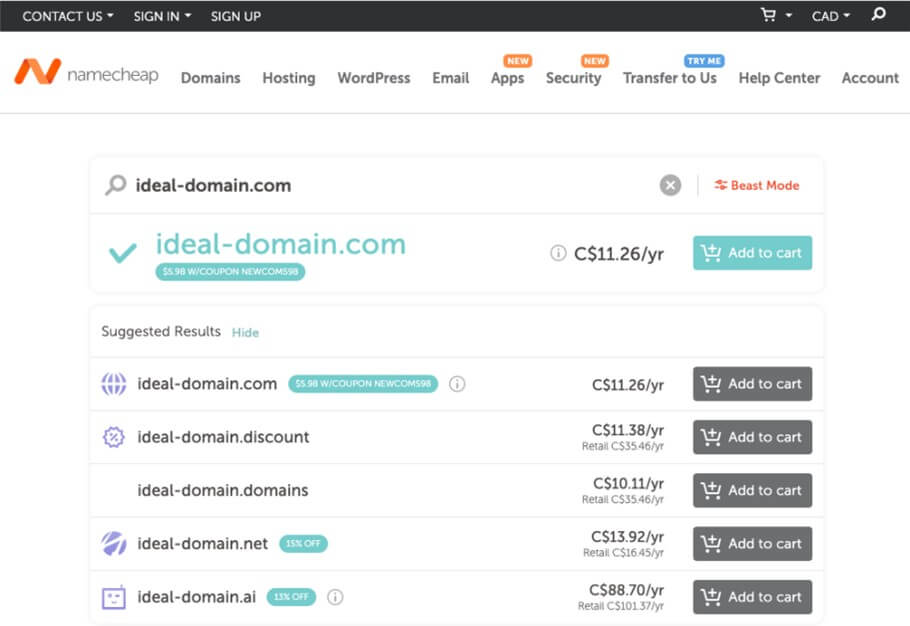The height and width of the screenshot is (626, 910).
Task: Click info icon beside C$11.26/yr main result
Action: [558, 253]
